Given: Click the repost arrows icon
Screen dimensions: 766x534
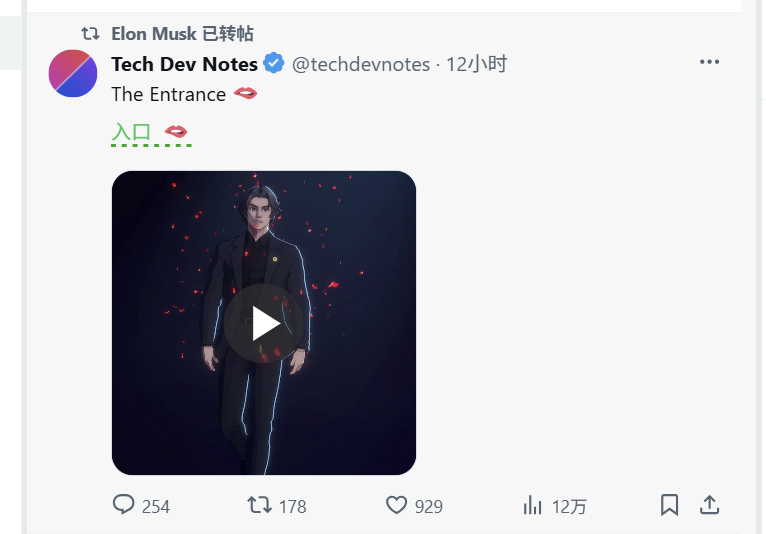Looking at the screenshot, I should [259, 505].
